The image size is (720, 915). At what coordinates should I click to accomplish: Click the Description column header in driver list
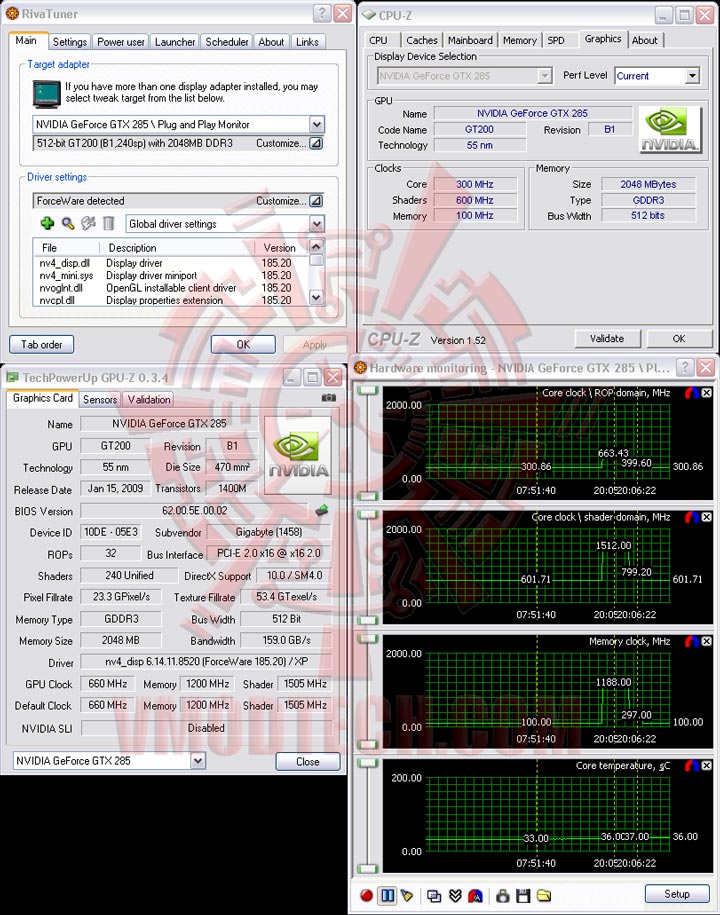tap(177, 247)
